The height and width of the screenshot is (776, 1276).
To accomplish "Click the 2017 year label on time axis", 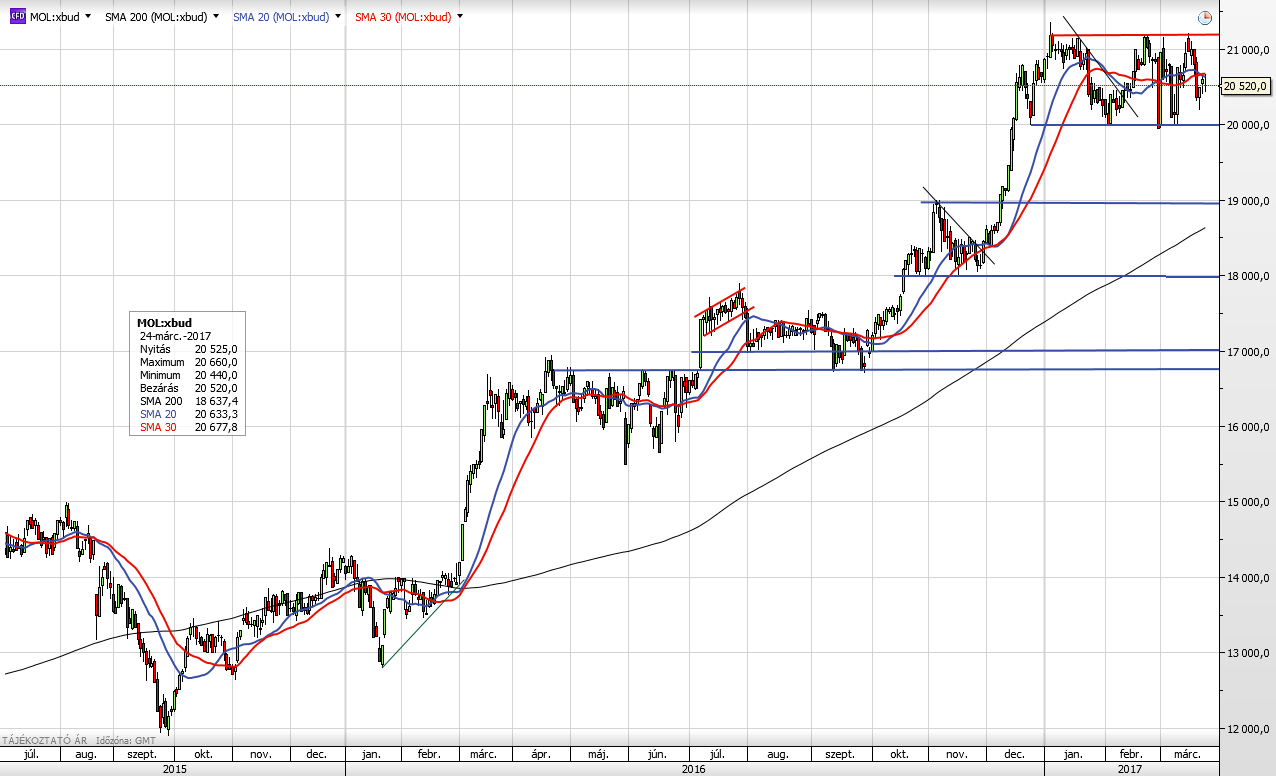I will coord(1130,769).
